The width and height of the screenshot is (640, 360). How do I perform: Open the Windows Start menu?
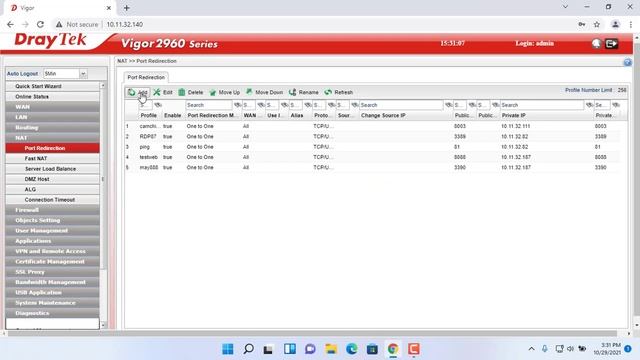(x=228, y=349)
